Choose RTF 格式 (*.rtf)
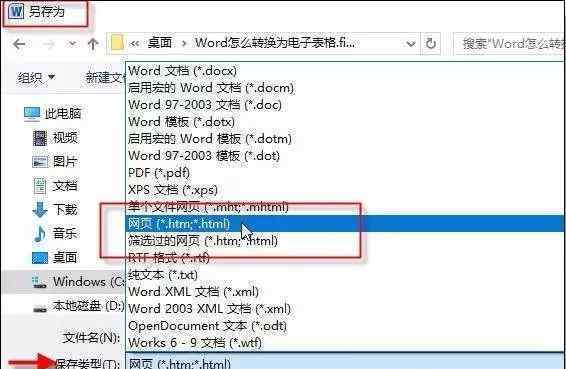Viewport: 566px width, 369px height. (x=345, y=257)
